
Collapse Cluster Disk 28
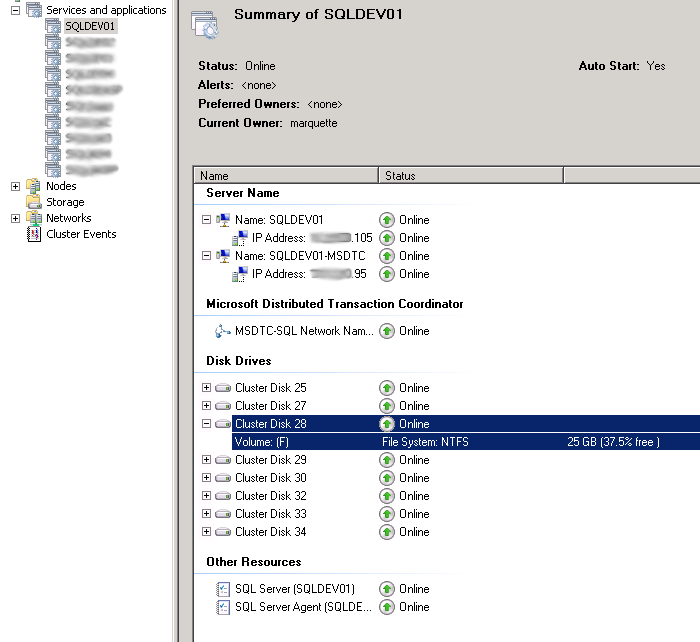[206, 424]
